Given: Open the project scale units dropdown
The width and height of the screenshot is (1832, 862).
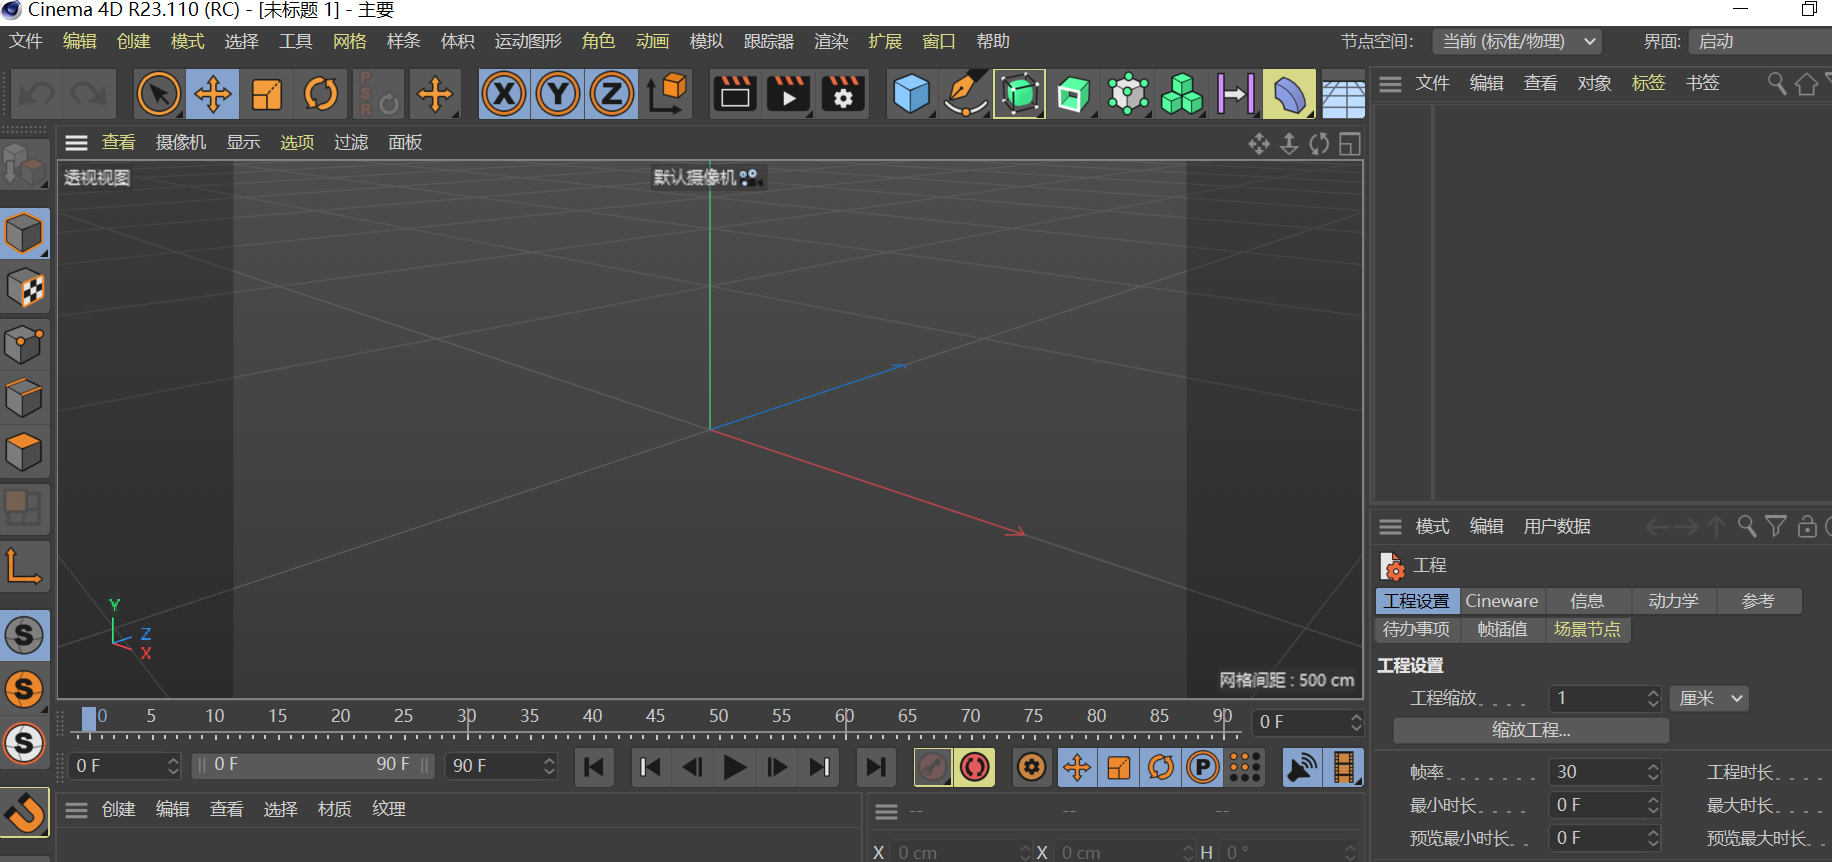Looking at the screenshot, I should tap(1709, 698).
